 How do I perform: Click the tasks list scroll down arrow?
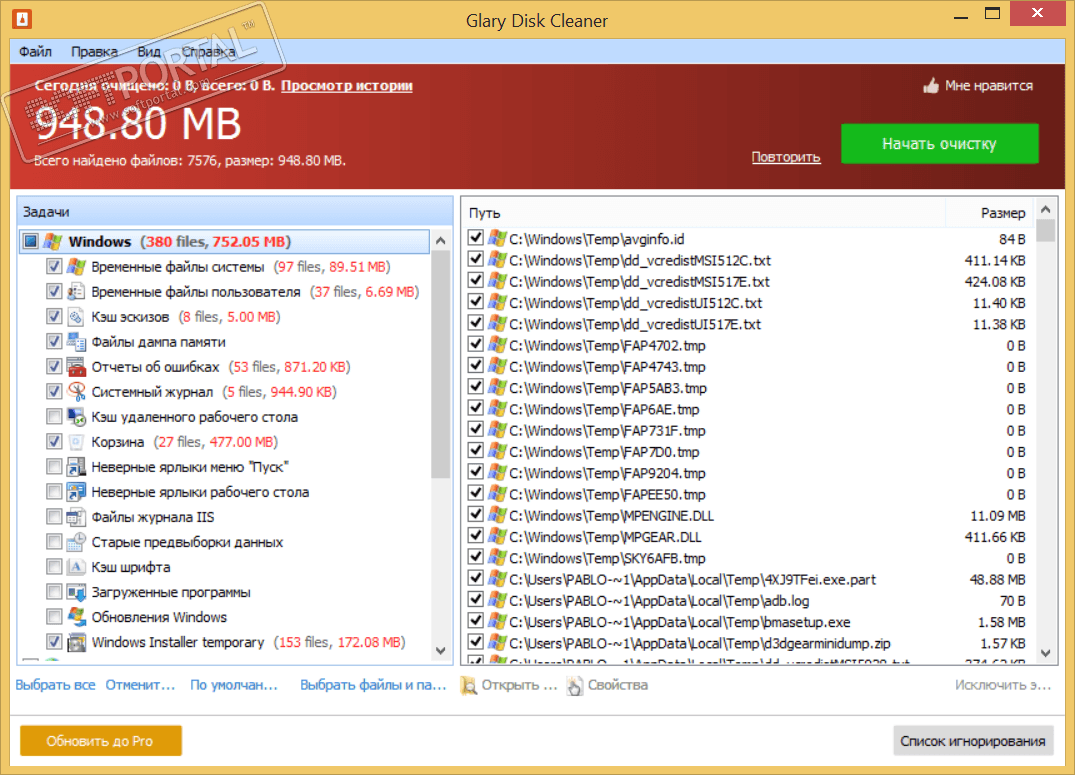(441, 651)
